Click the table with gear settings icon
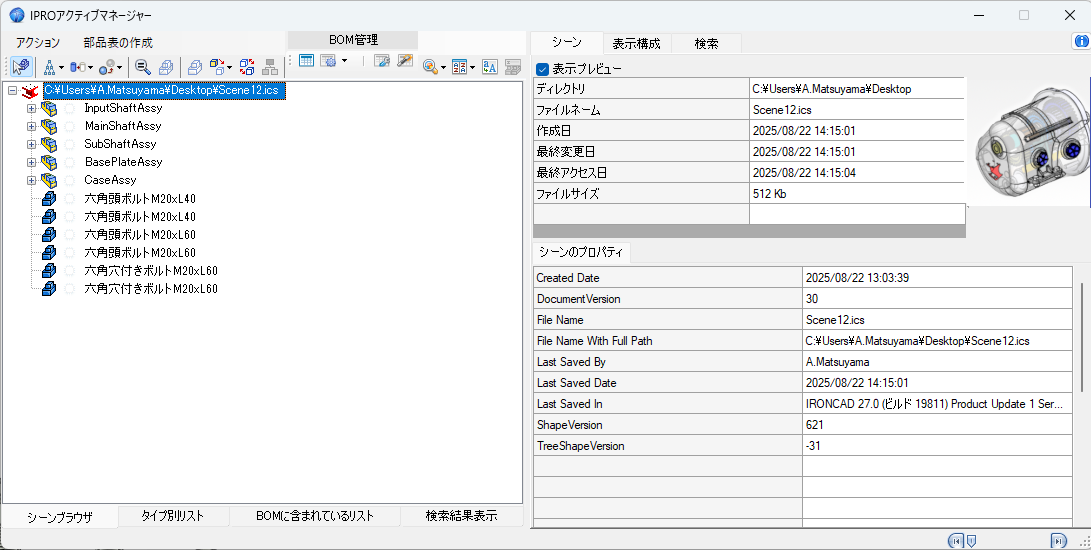The image size is (1091, 550). (328, 61)
